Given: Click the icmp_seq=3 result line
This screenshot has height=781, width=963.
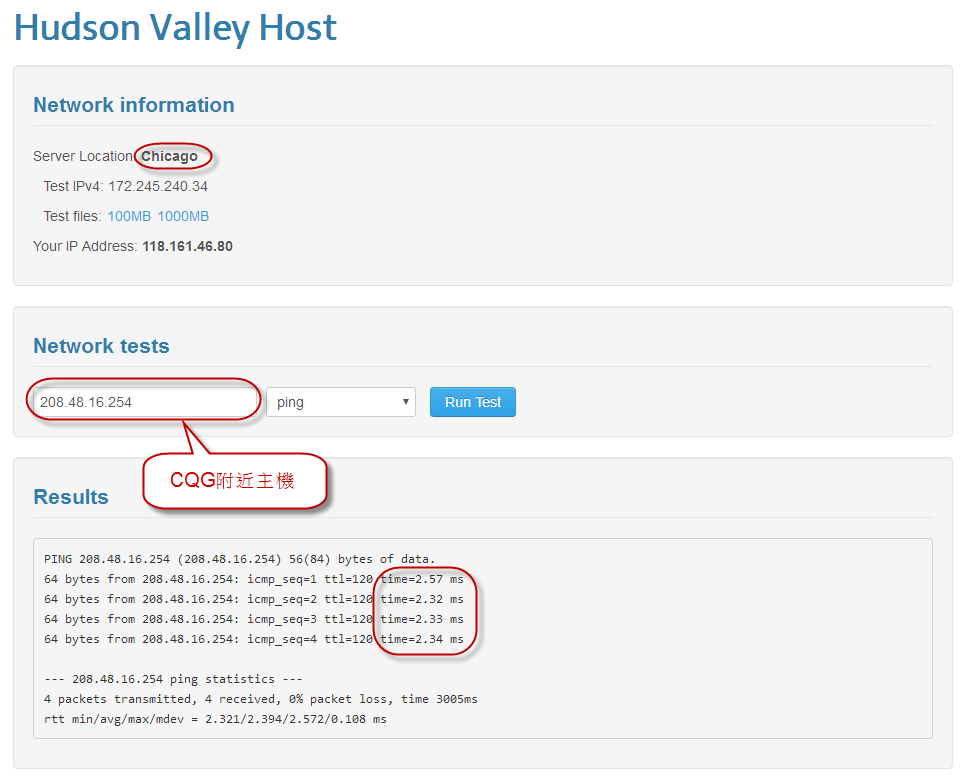Looking at the screenshot, I should click(x=254, y=619).
